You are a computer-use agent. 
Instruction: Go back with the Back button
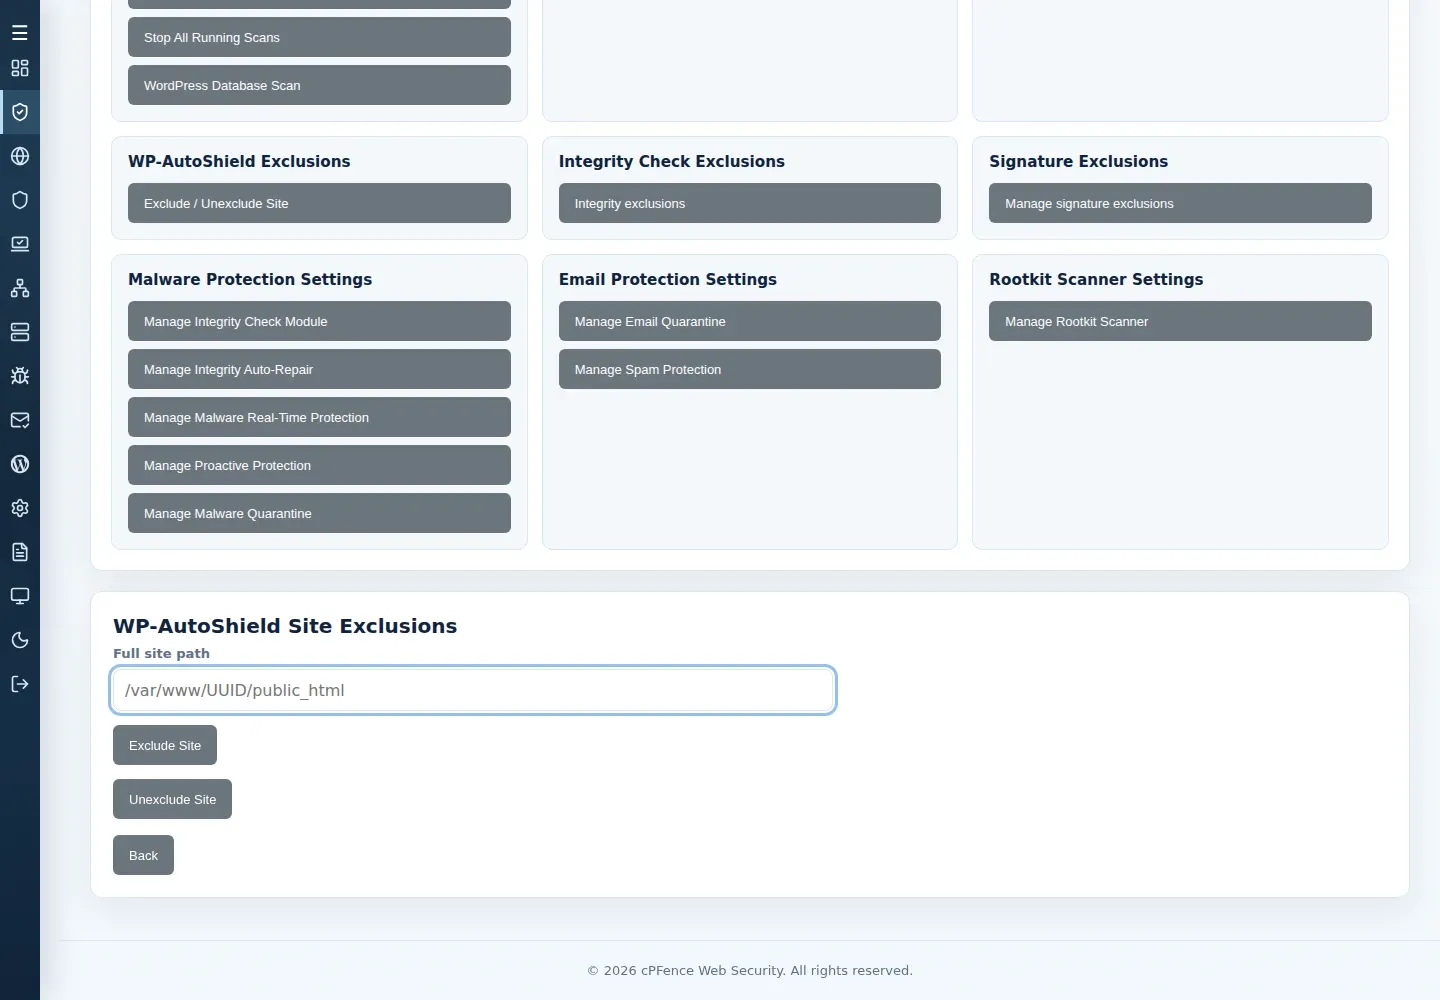pyautogui.click(x=143, y=855)
